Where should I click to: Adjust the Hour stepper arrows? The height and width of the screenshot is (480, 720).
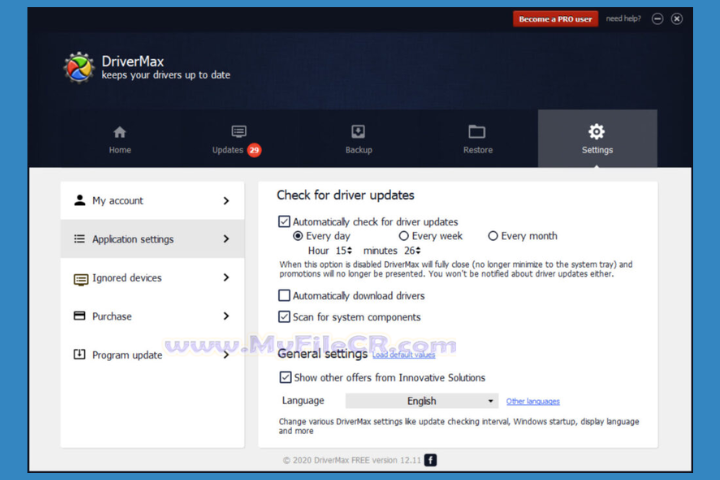350,251
